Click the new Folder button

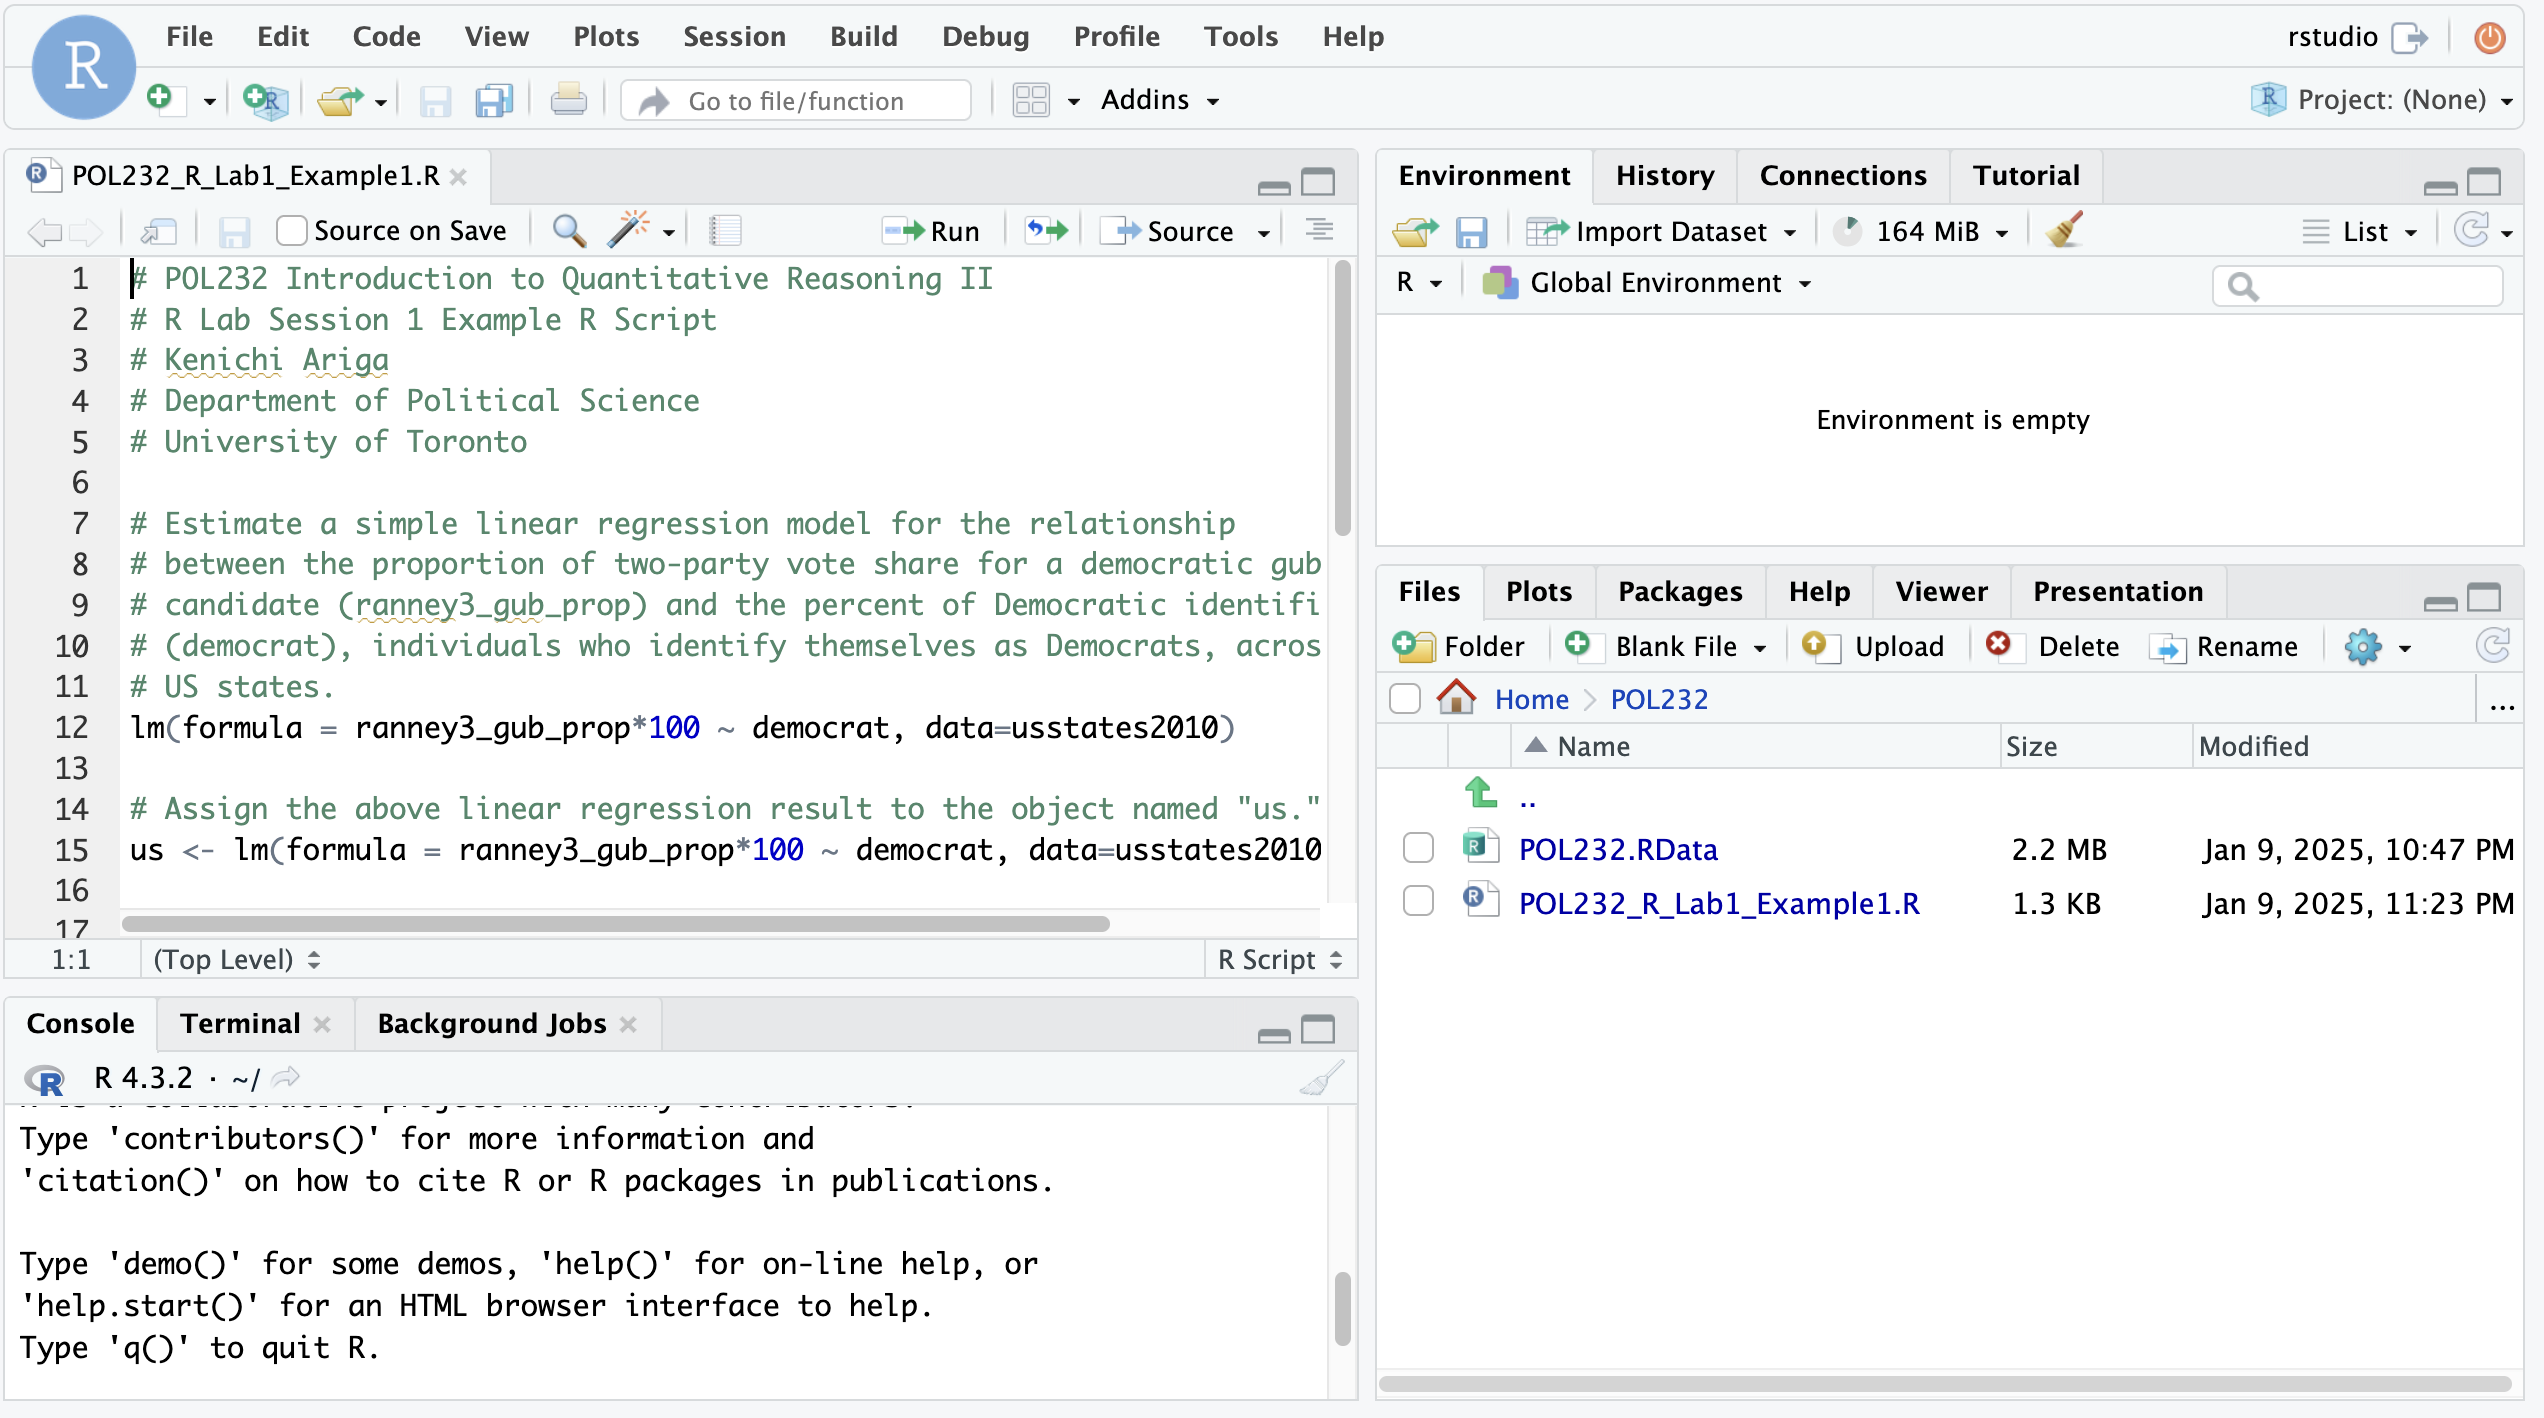[1459, 647]
